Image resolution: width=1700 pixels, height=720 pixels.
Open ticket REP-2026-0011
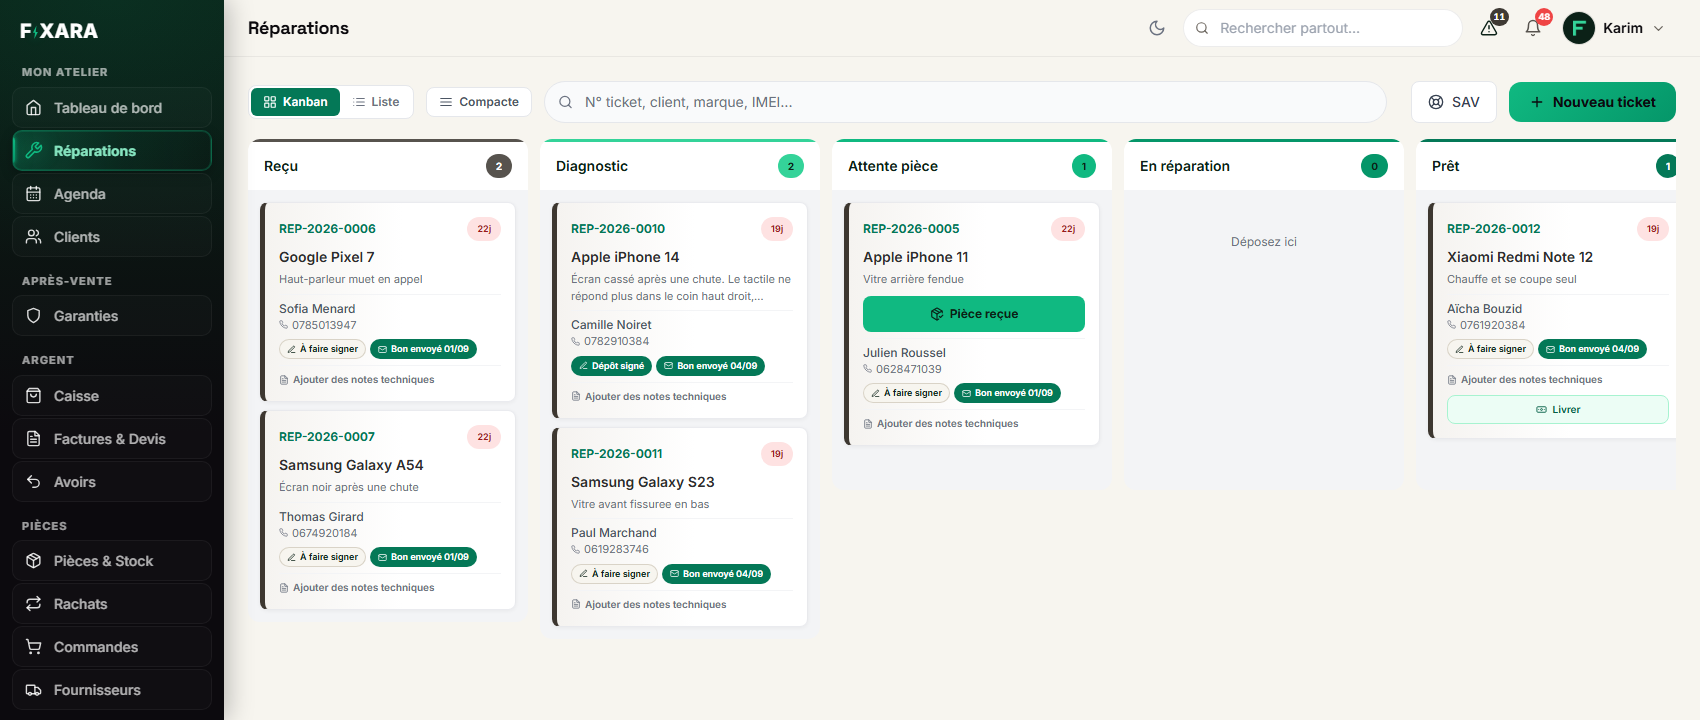pos(617,454)
